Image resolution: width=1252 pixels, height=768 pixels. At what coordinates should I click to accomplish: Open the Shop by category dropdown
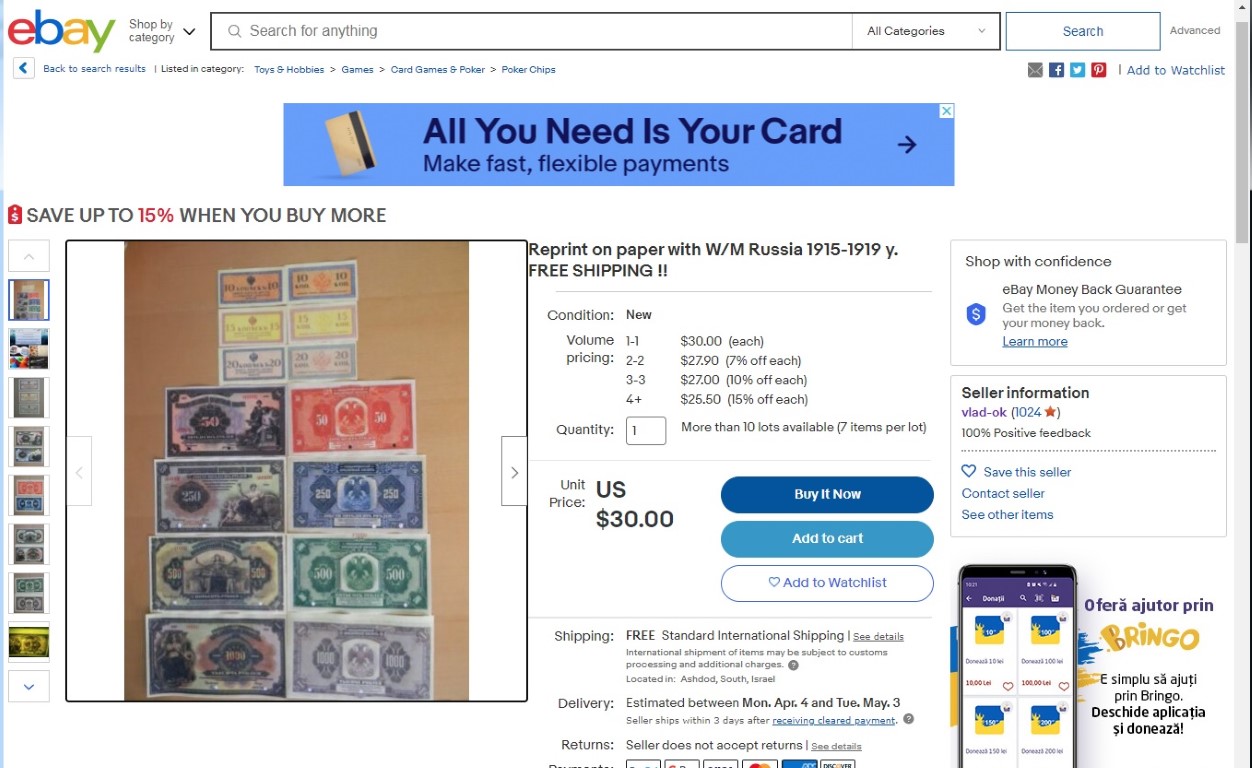[x=162, y=31]
